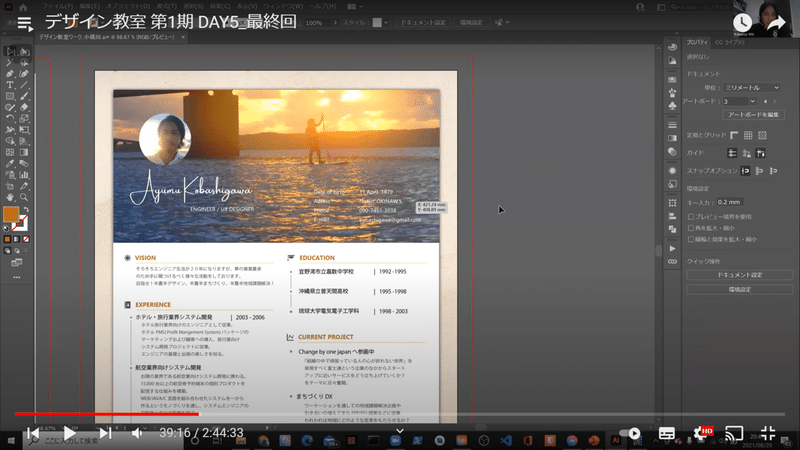Choose the Line Segment tool

pos(24,85)
